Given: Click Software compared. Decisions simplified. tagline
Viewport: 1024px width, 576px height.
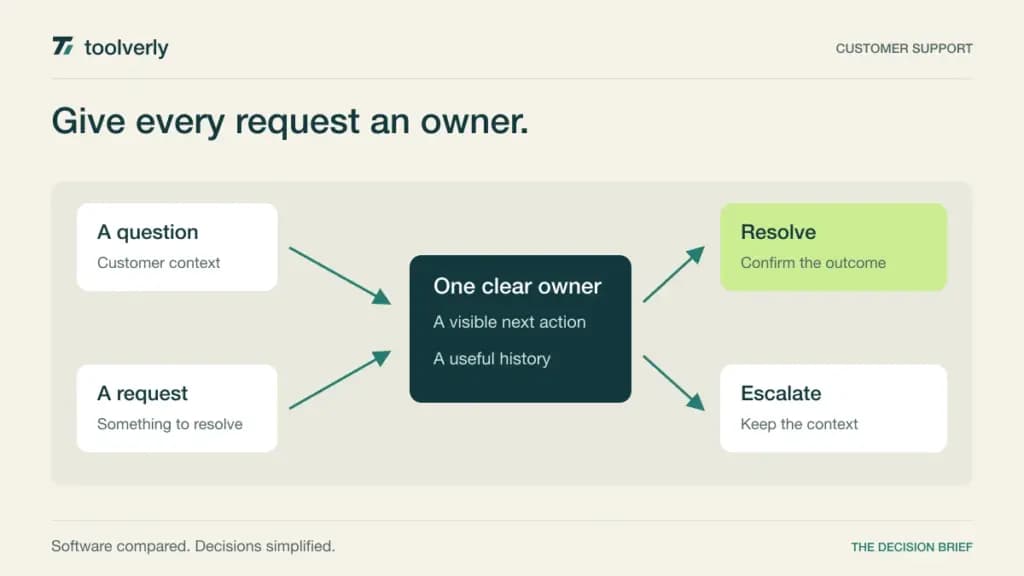Looking at the screenshot, I should 193,546.
